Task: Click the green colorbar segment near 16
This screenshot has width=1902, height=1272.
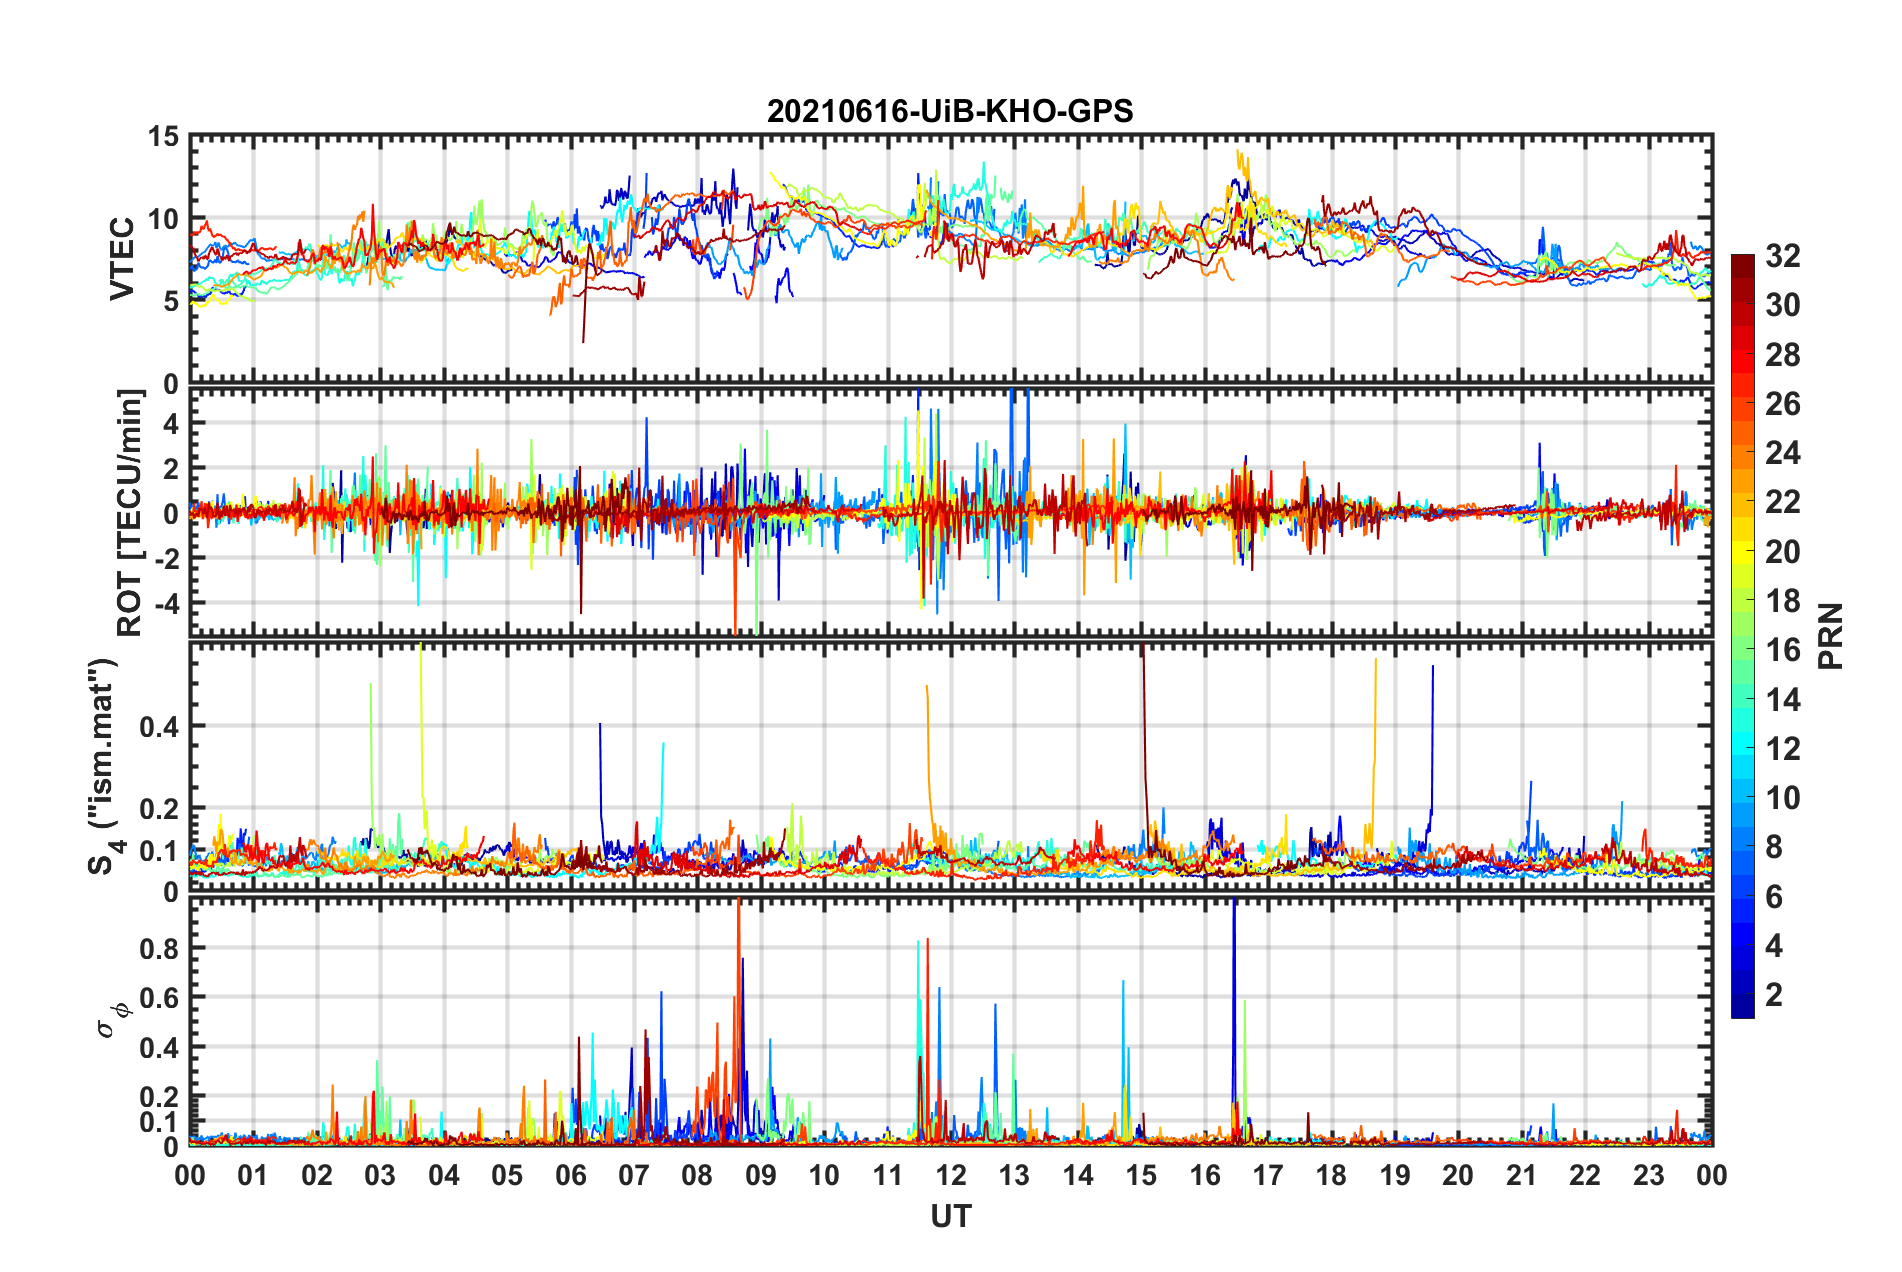Action: click(1742, 650)
